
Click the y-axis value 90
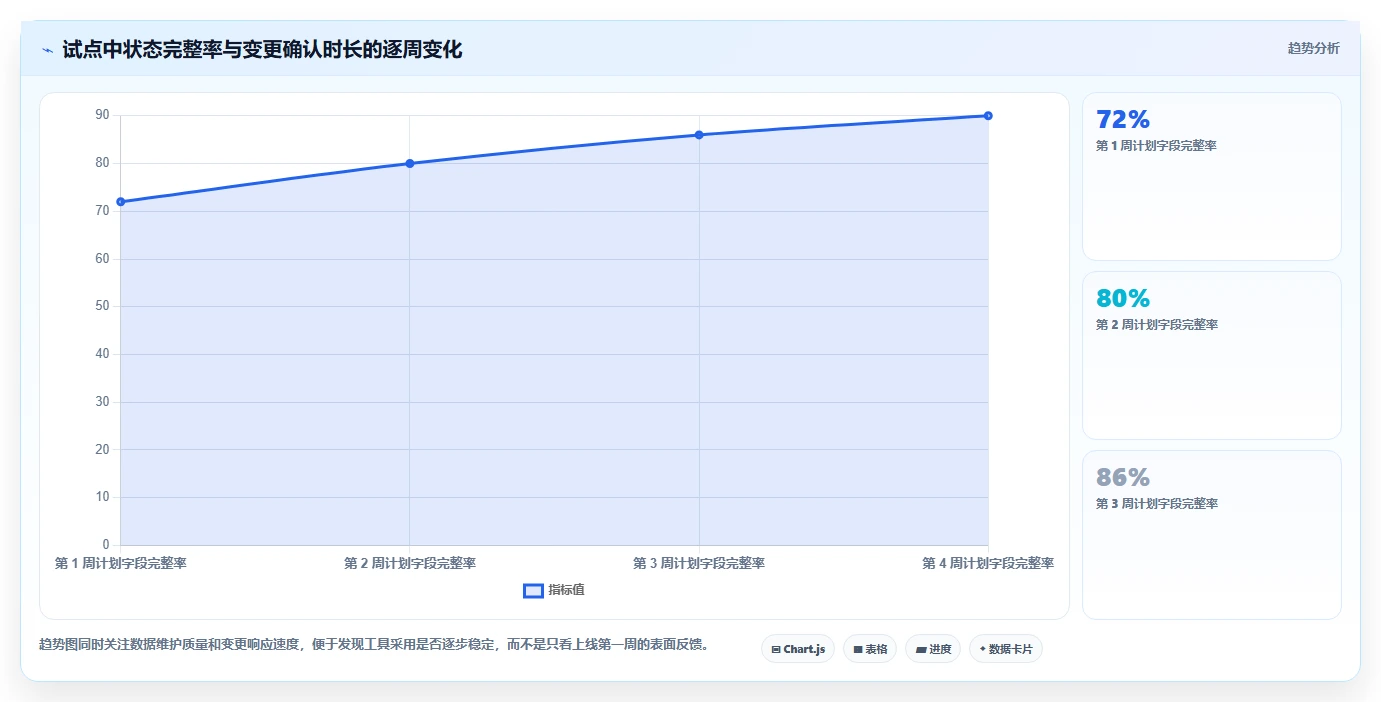(102, 115)
